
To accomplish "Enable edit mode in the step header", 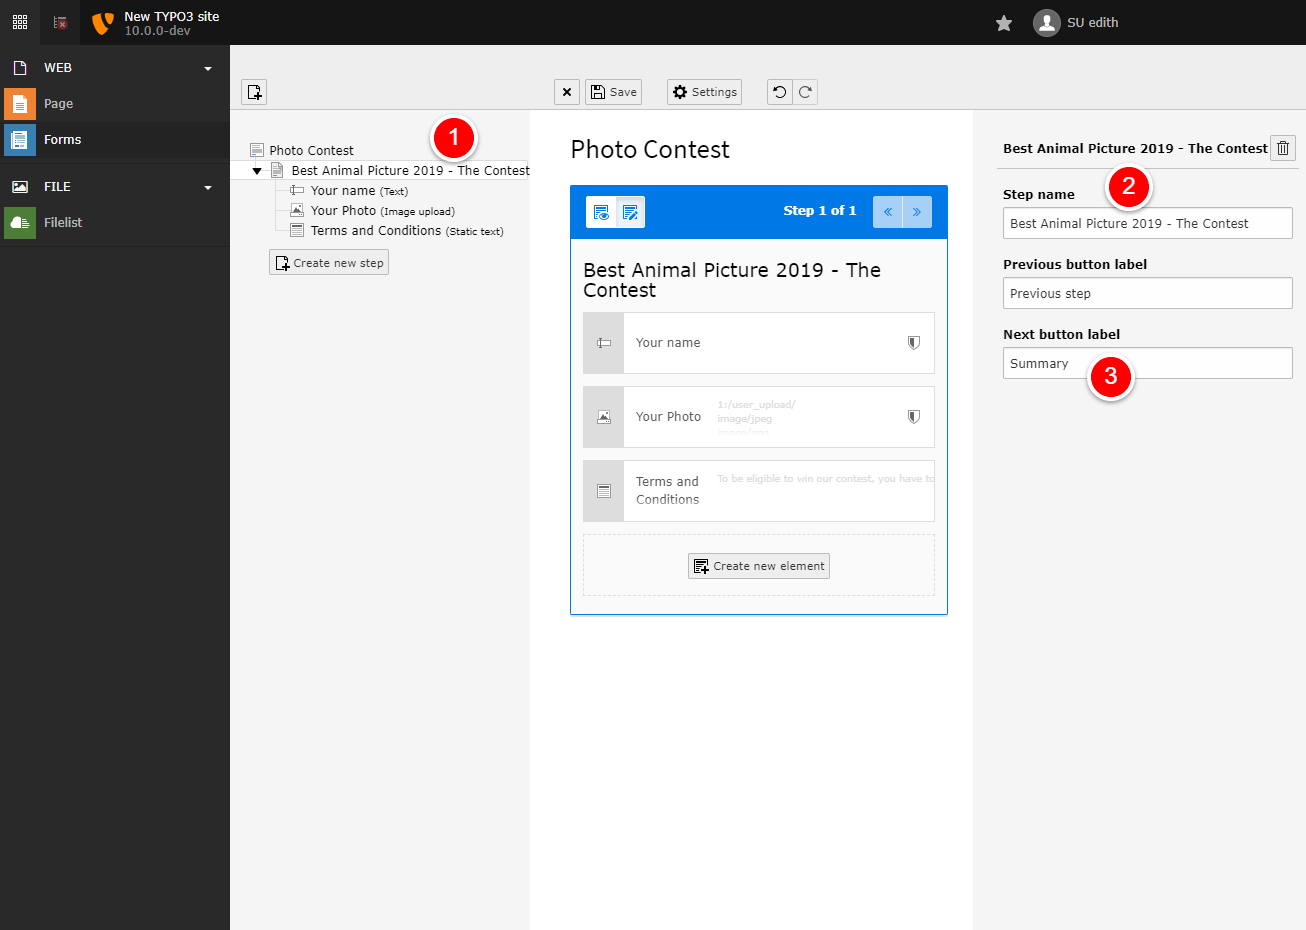I will [630, 212].
